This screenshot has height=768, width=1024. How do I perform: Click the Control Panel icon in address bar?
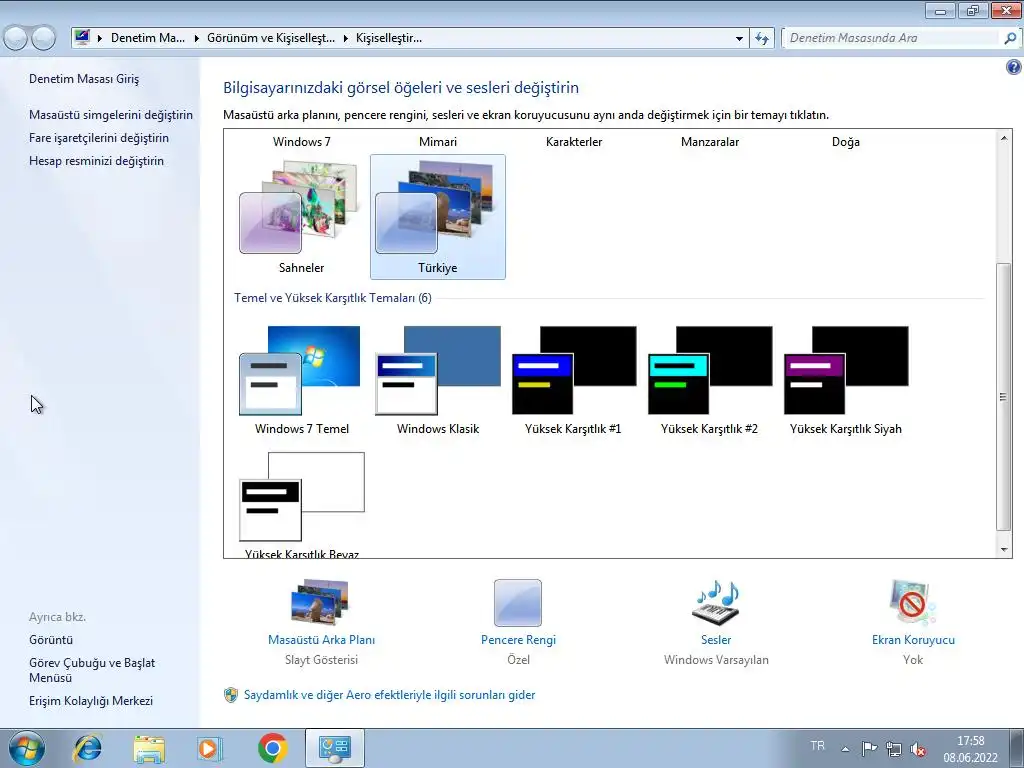click(82, 37)
